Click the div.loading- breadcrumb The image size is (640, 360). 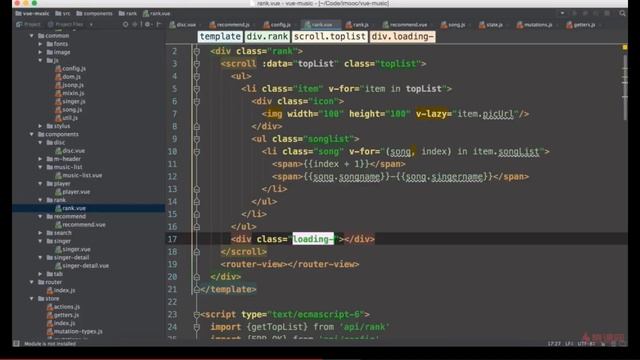402,36
